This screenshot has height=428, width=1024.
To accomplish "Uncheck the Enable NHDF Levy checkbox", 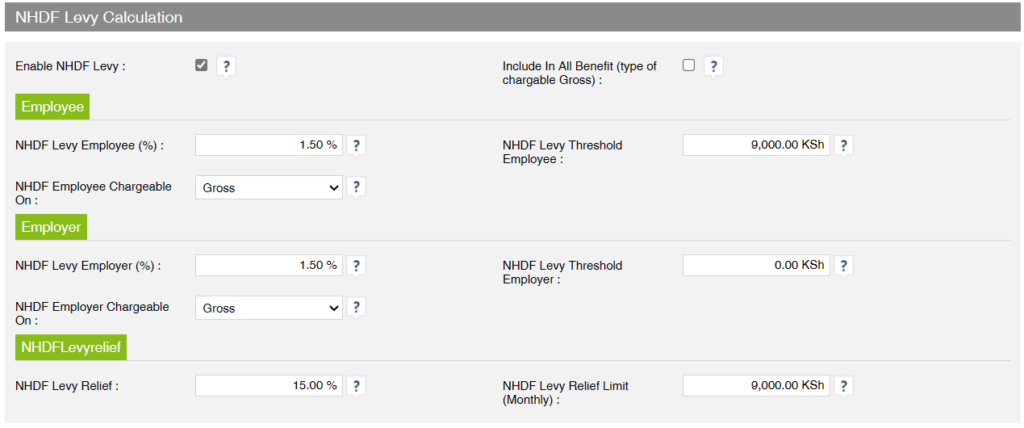I will tap(202, 65).
